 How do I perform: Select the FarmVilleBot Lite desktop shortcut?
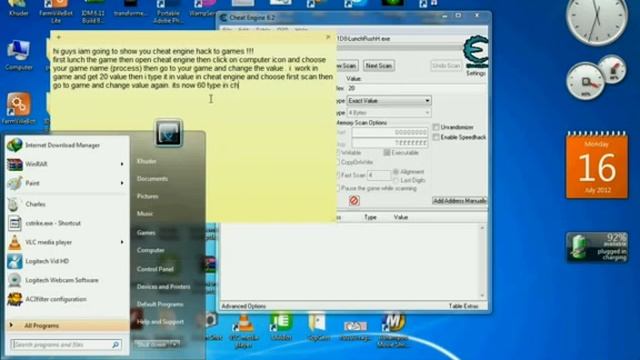pyautogui.click(x=56, y=11)
